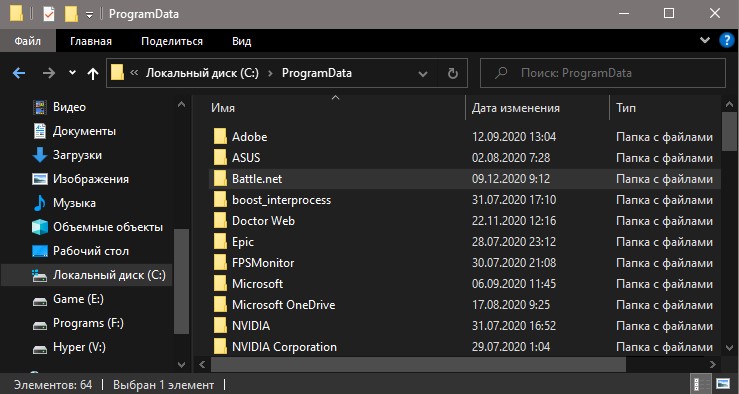Click the date 09.12.2020 9:12
Image resolution: width=739 pixels, height=394 pixels.
pyautogui.click(x=511, y=179)
